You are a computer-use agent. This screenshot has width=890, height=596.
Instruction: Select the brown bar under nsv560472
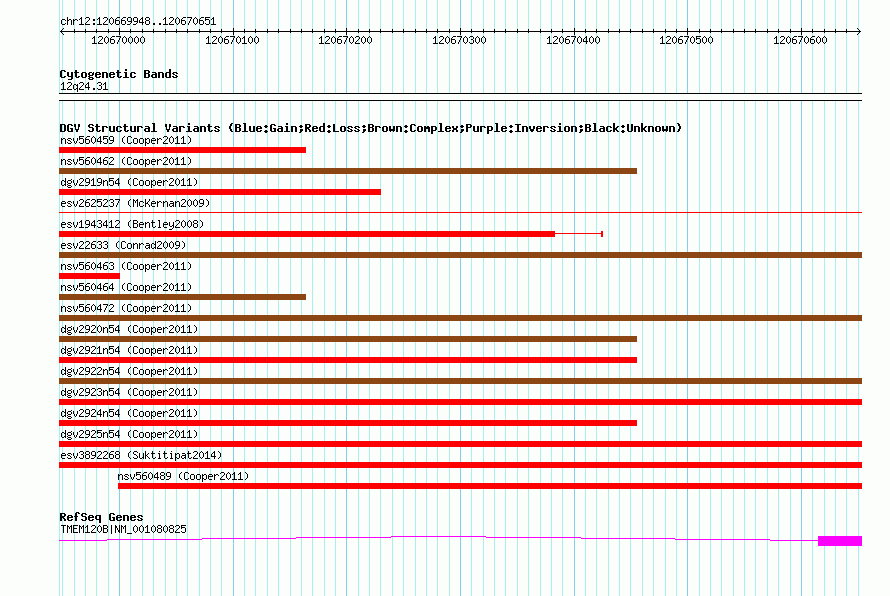(x=460, y=318)
